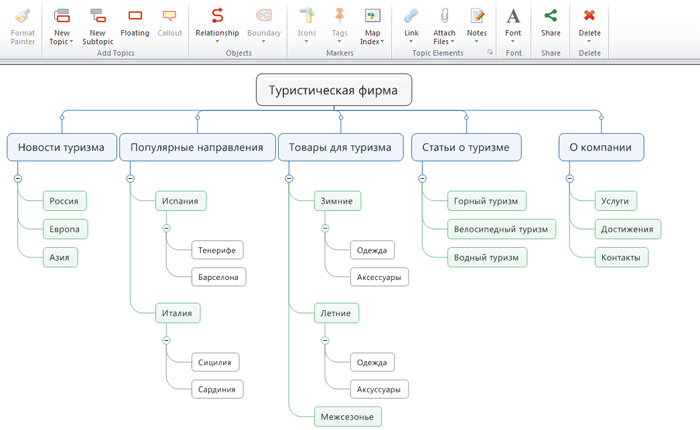Collapse the Статьи о туризме branch
This screenshot has height=430, width=700.
[422, 179]
